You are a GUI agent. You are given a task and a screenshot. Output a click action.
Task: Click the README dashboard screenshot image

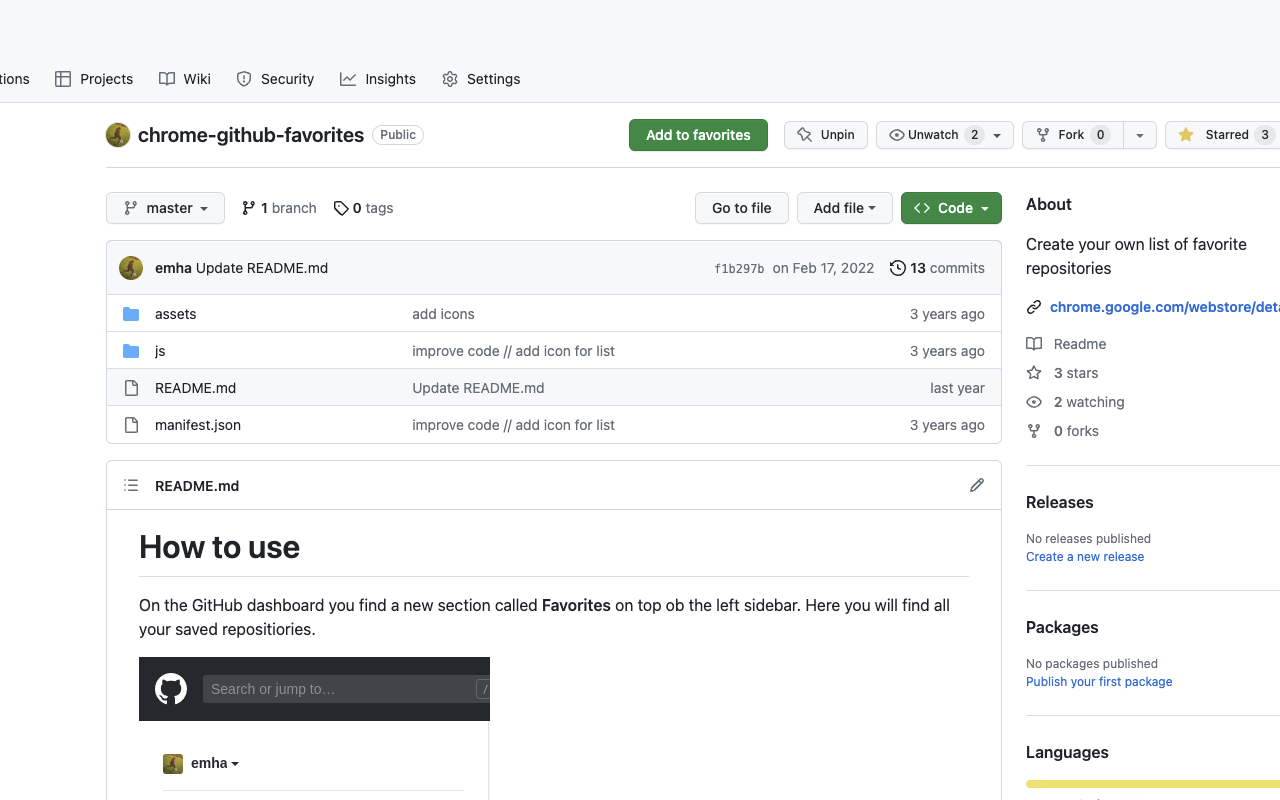click(314, 728)
